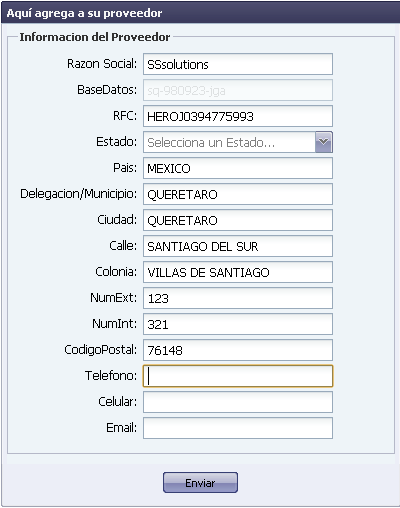Select the RFC input field
400x508 pixels.
(238, 116)
